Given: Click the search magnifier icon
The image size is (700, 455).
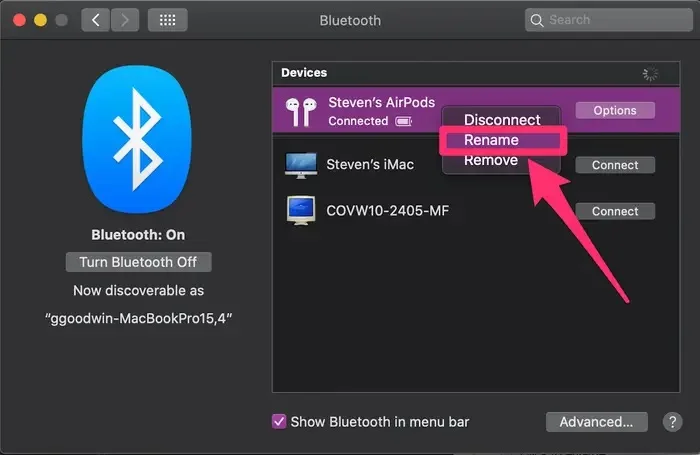Looking at the screenshot, I should [538, 20].
